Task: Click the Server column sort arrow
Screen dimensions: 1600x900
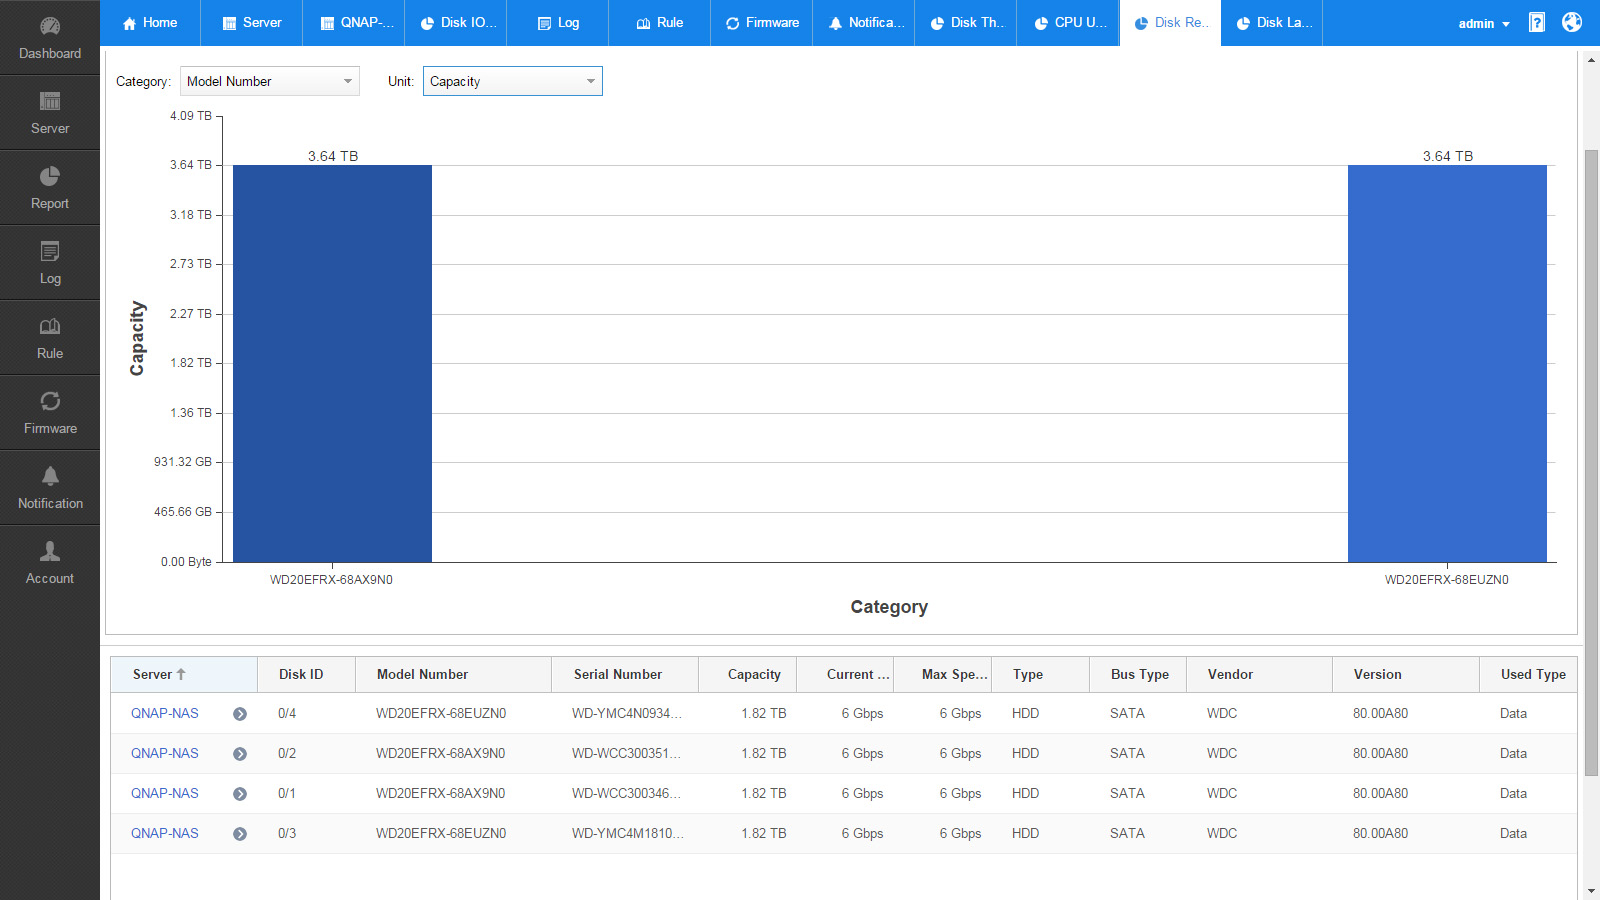Action: [181, 674]
